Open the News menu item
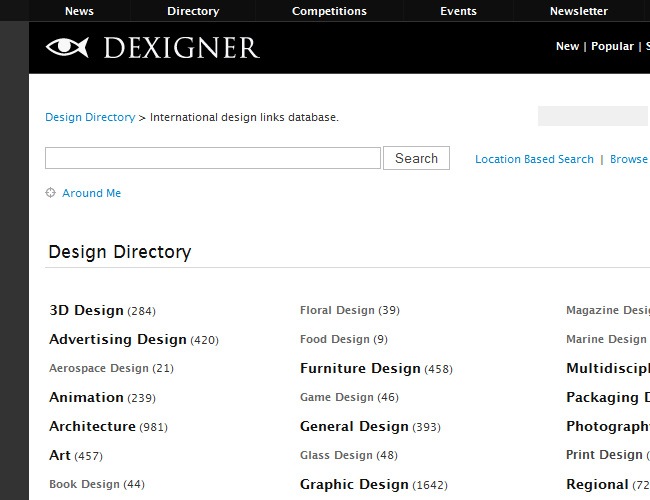This screenshot has height=500, width=650. coord(79,11)
